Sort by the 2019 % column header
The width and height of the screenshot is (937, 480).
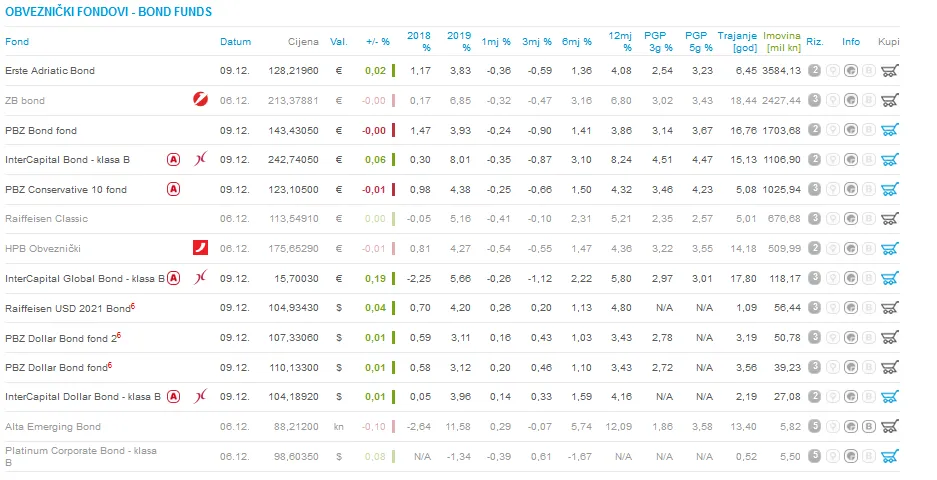tap(459, 41)
